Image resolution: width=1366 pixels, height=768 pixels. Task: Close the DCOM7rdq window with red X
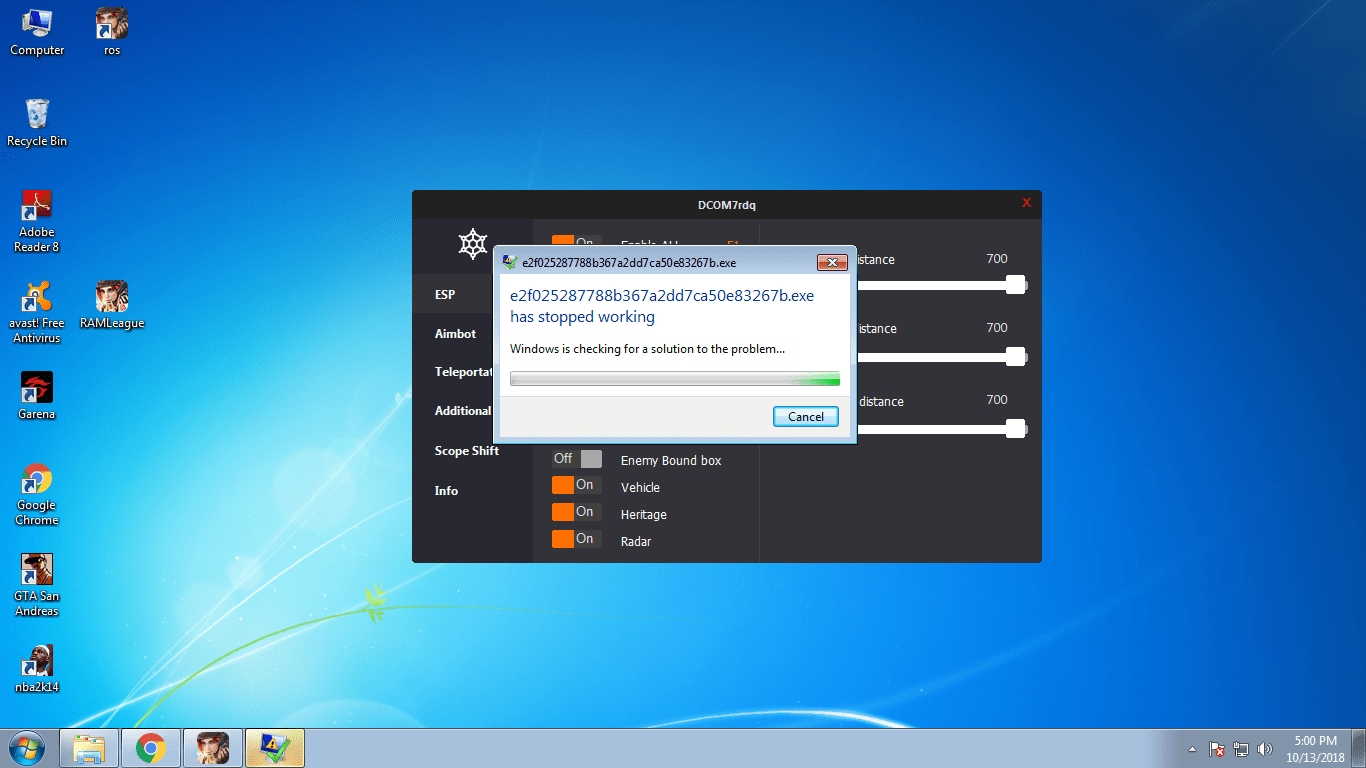1026,203
